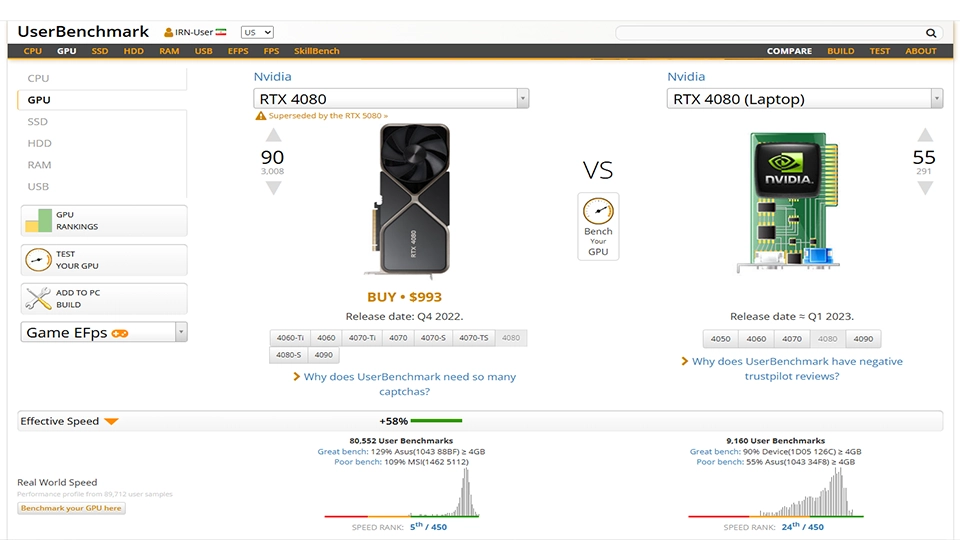
Task: Downvote the RTX 4080 desktop card
Action: pyautogui.click(x=272, y=187)
